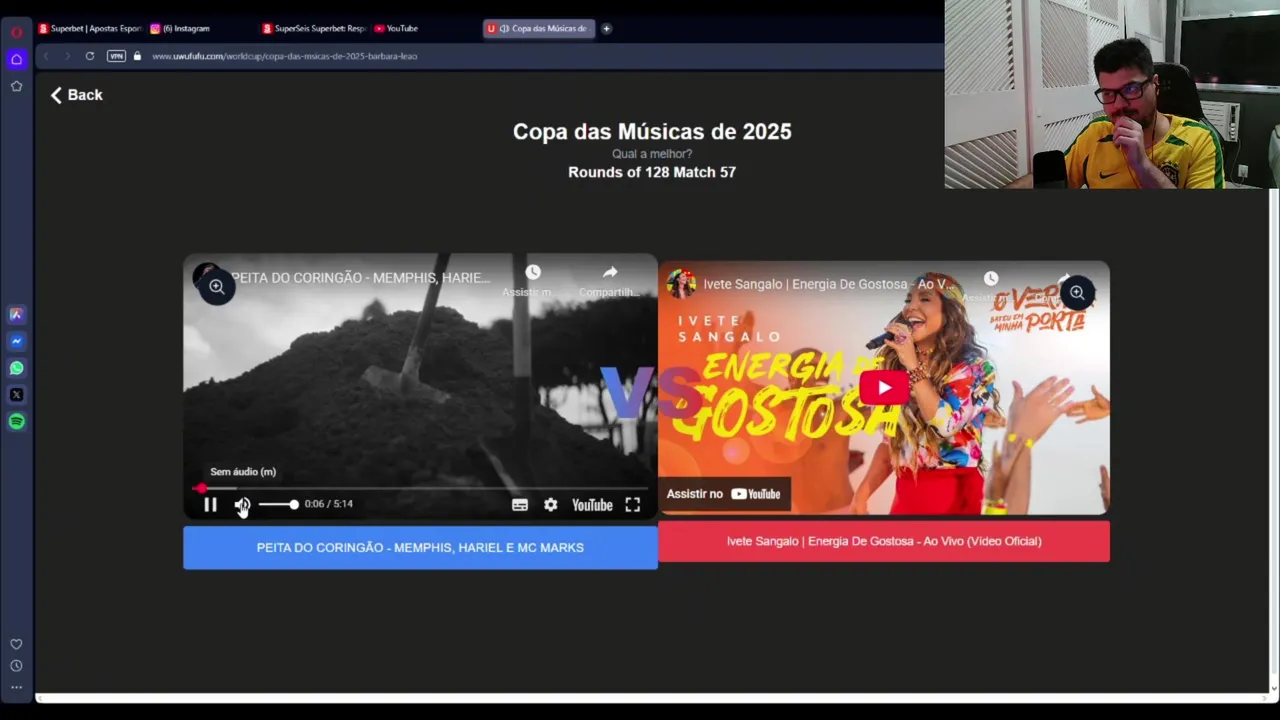Screen dimensions: 1280x720
Task: Zoom the Ivete Sangalo video magnifier
Action: click(x=1076, y=293)
